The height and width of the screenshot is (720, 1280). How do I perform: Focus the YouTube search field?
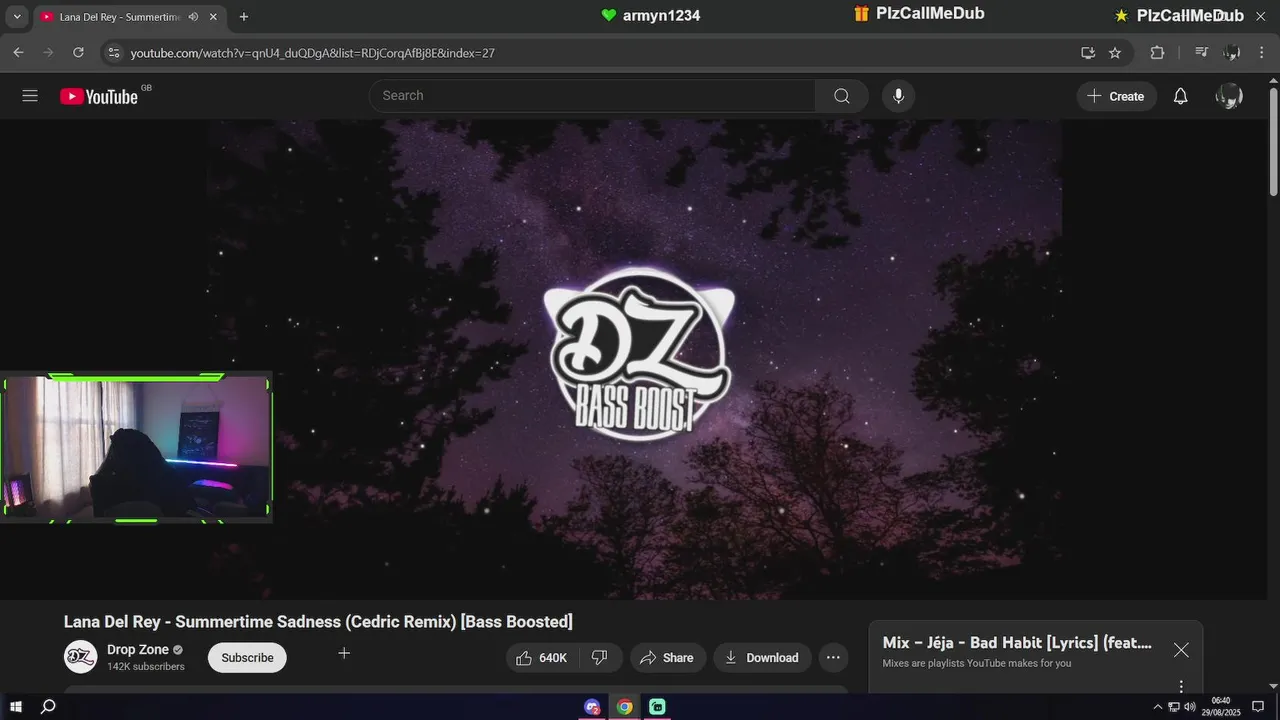click(592, 96)
